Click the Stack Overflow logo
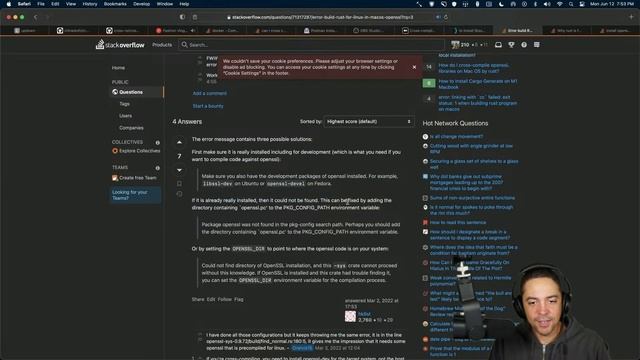Viewport: 640px width, 360px height. [120, 44]
